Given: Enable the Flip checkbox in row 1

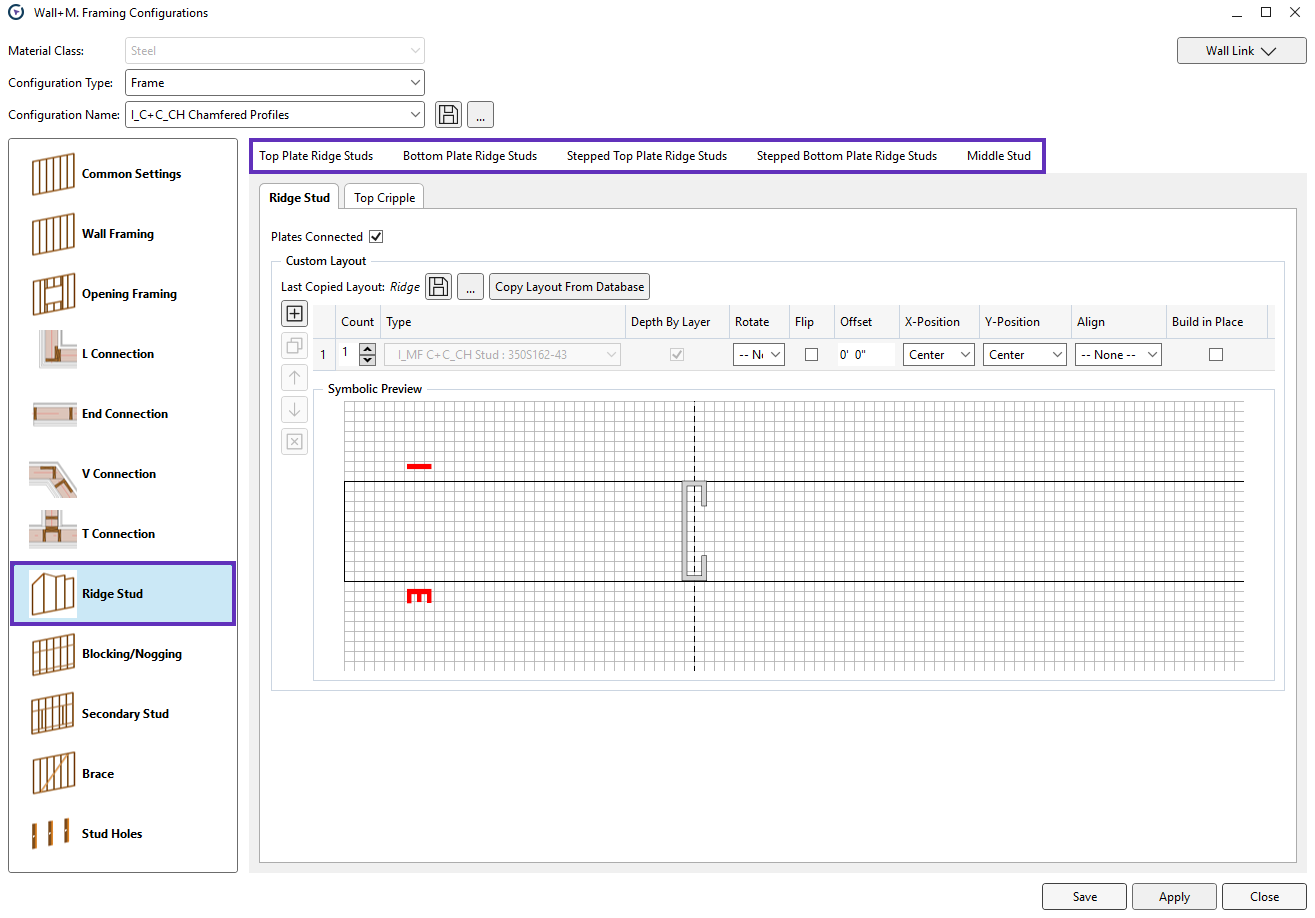Looking at the screenshot, I should [x=811, y=354].
